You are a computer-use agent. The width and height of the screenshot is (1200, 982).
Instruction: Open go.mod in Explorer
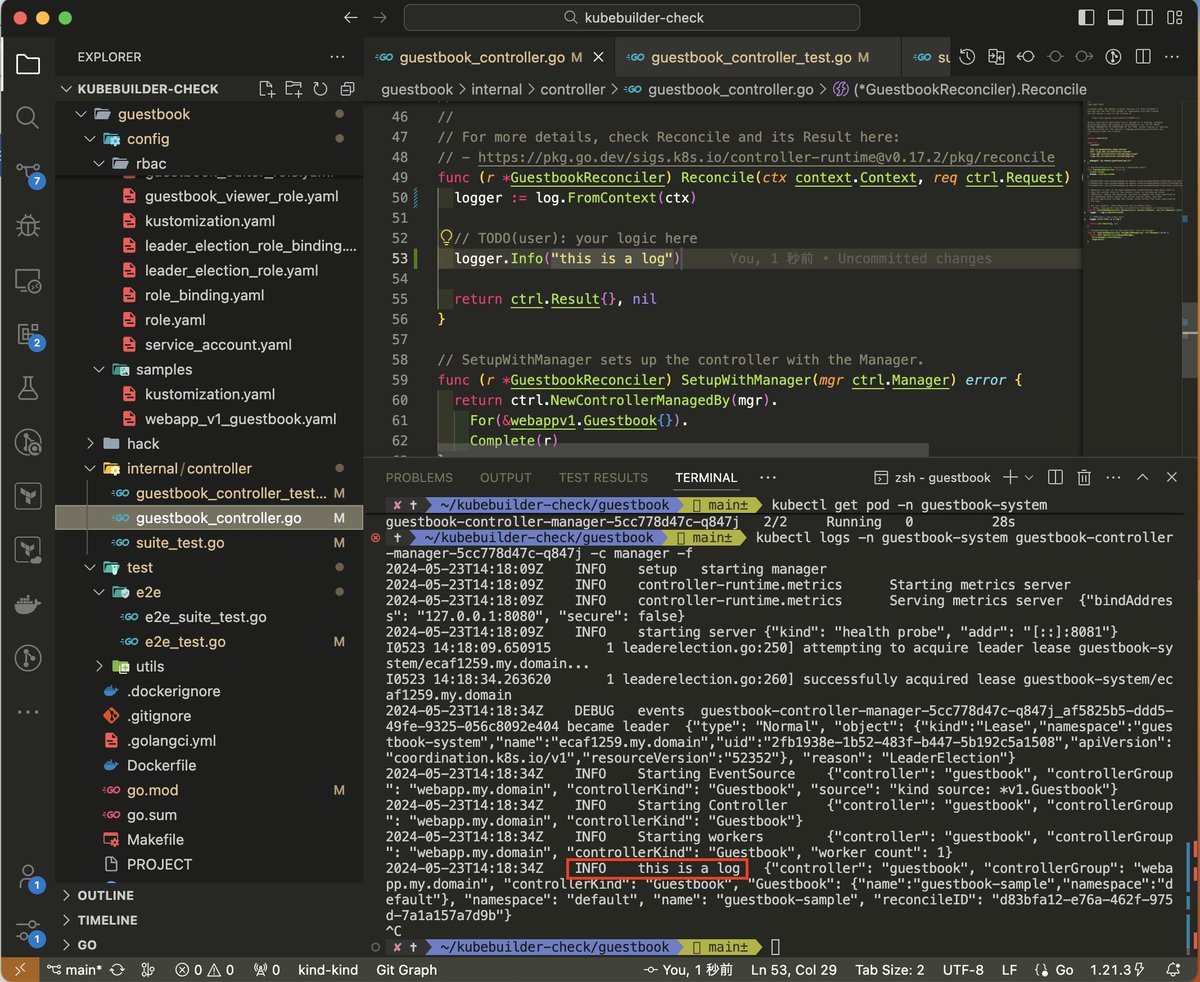pos(152,790)
